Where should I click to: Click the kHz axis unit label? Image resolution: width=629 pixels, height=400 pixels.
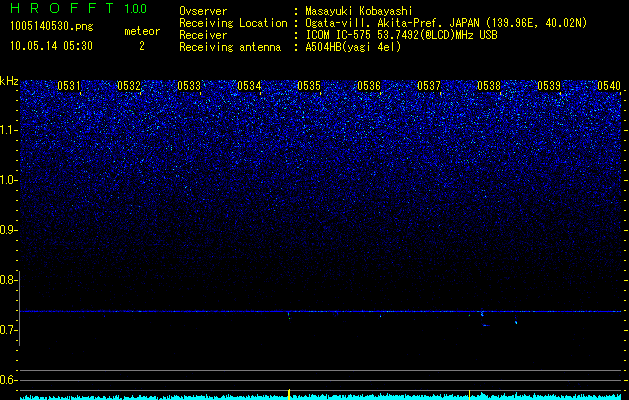[x=9, y=81]
